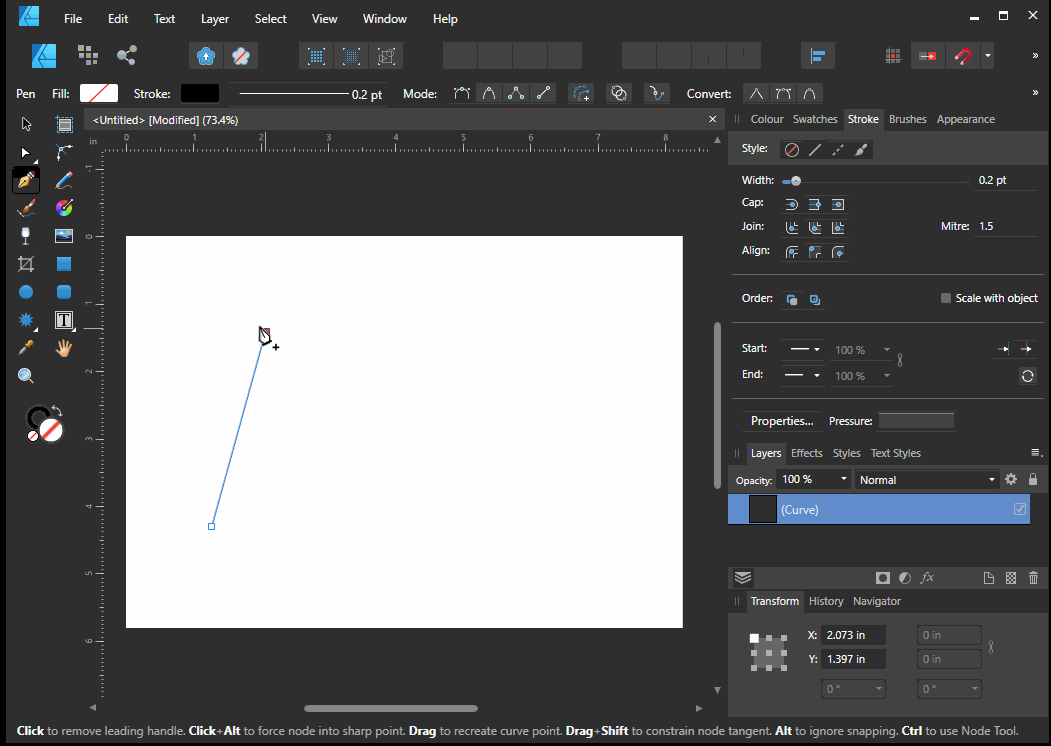1051x746 pixels.
Task: Pick the Zoom tool
Action: [x=25, y=375]
